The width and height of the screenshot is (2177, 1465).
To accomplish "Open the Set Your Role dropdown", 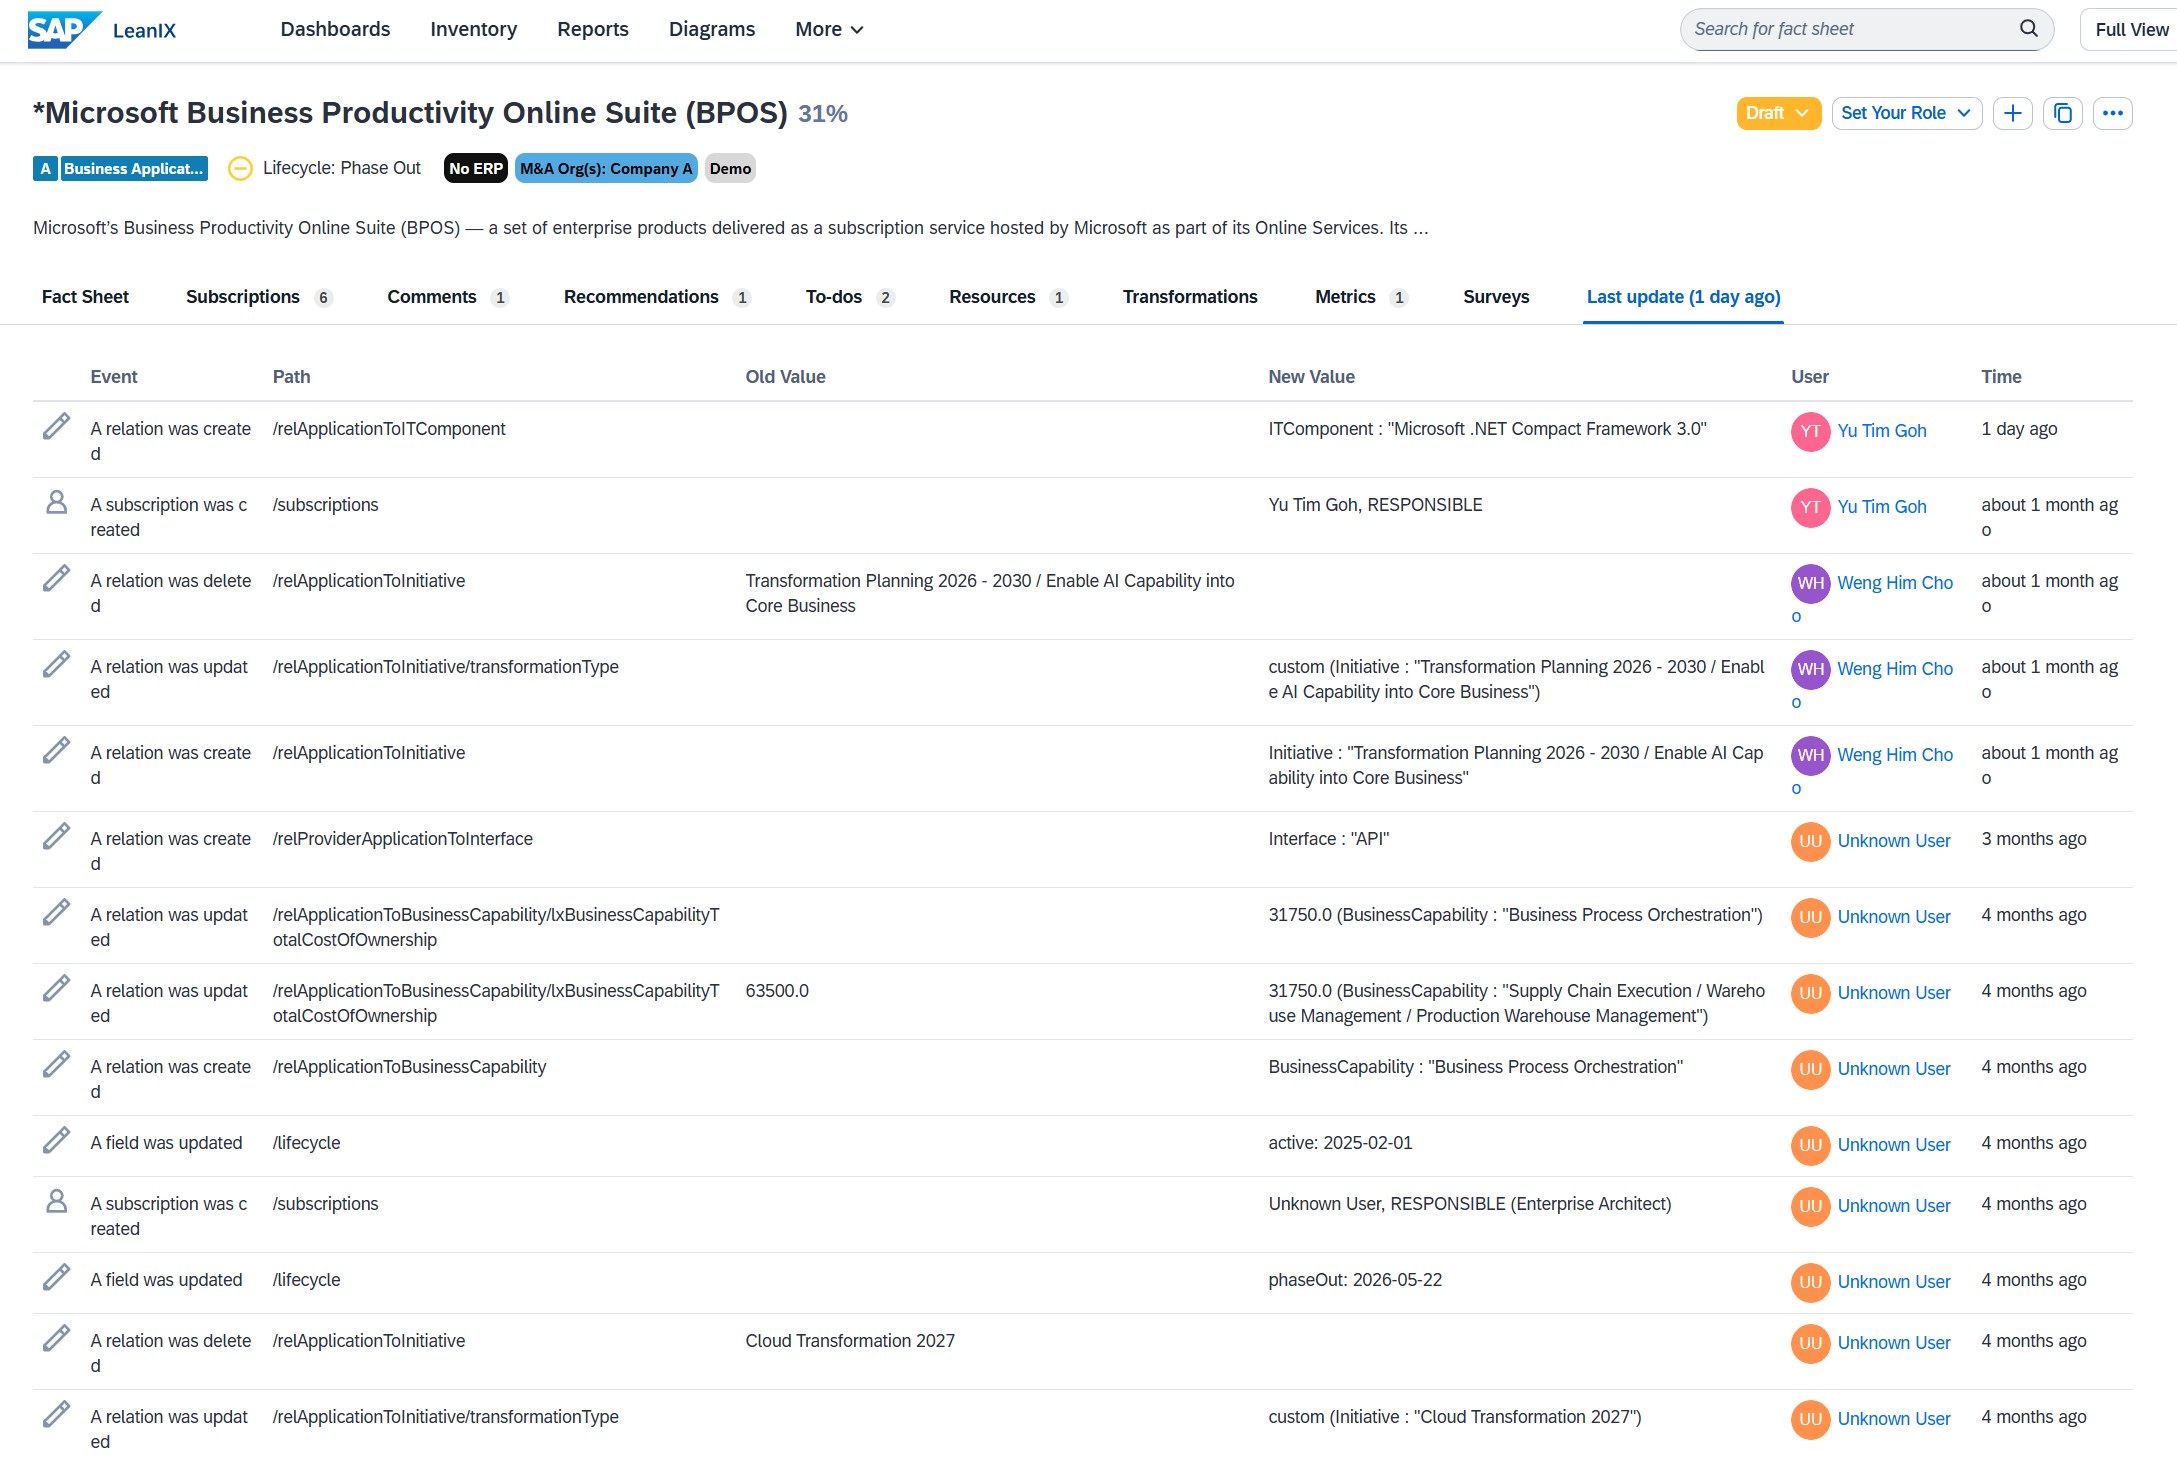I will coord(1905,113).
